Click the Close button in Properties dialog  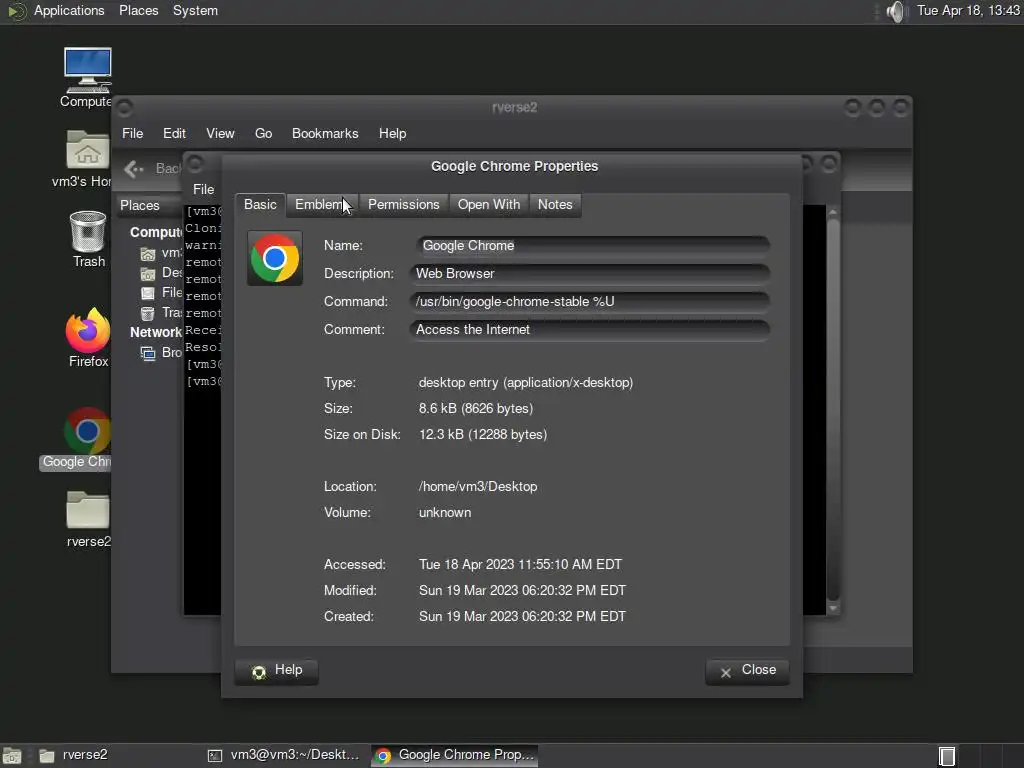(747, 671)
